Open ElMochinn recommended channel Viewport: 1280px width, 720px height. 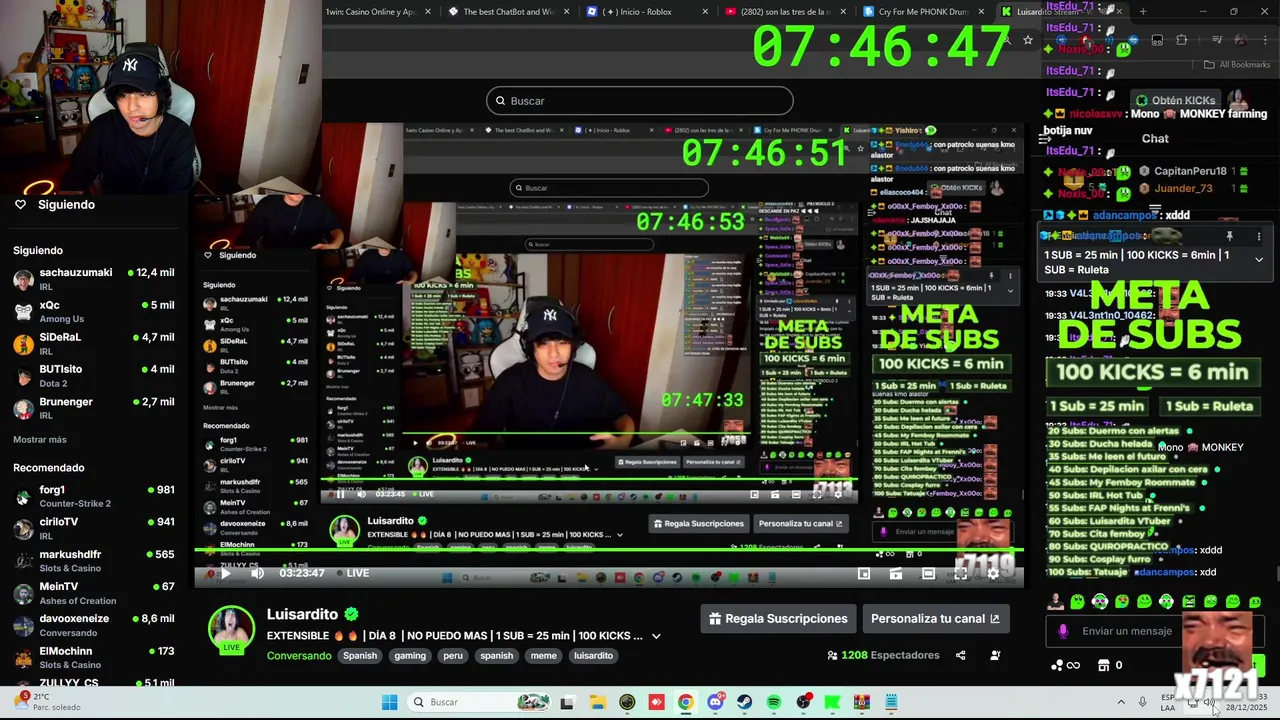point(95,657)
